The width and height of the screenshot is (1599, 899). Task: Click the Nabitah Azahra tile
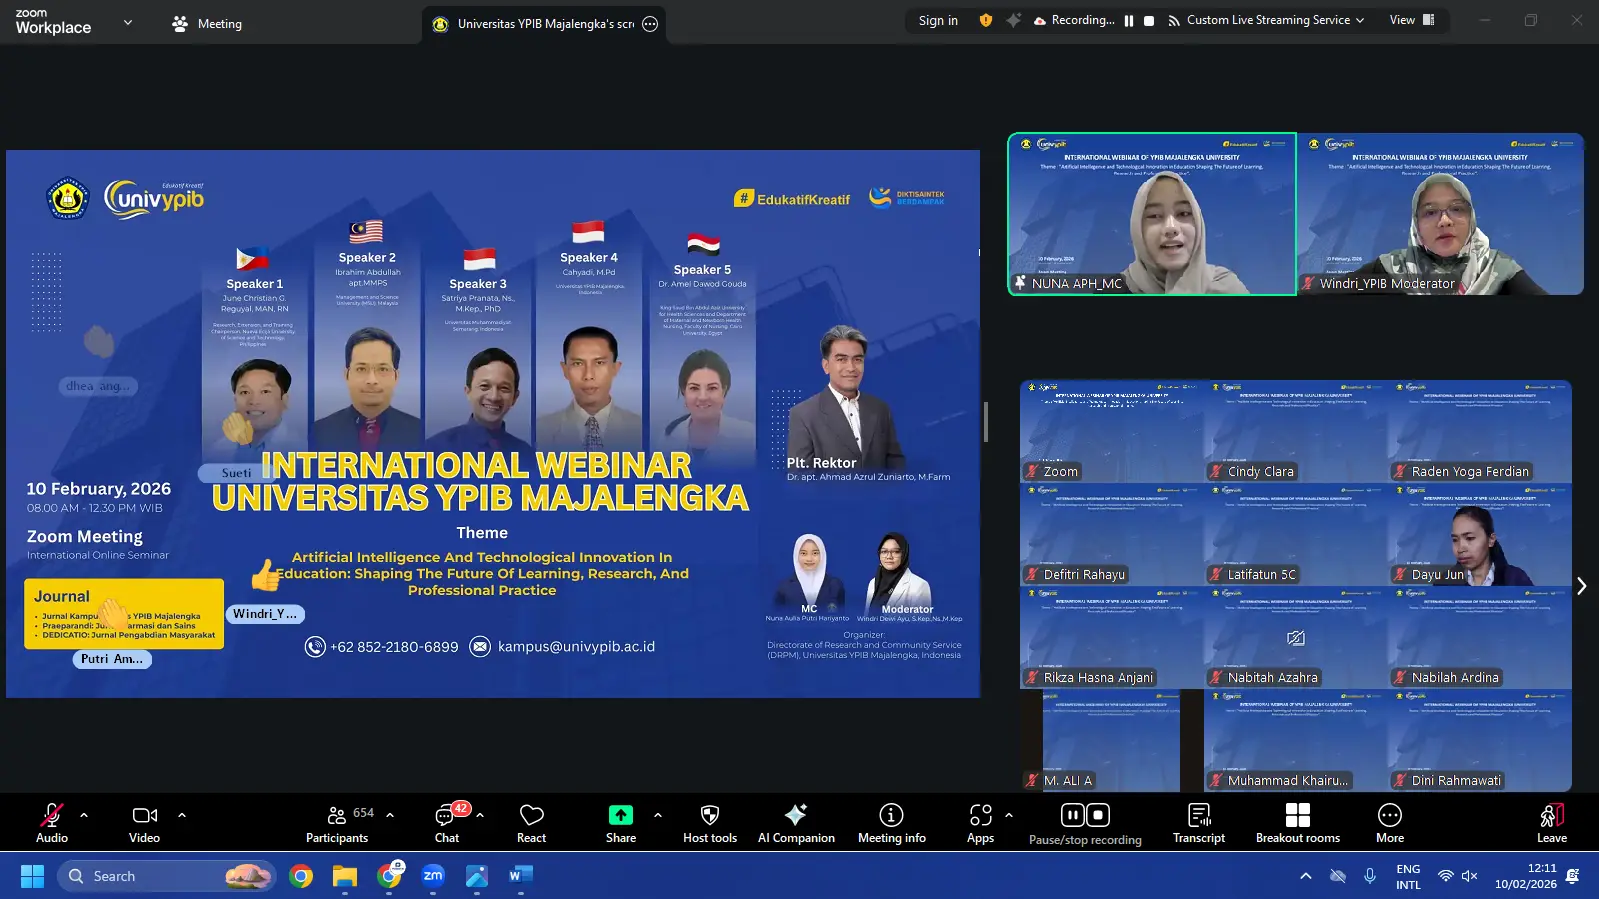click(x=1296, y=638)
